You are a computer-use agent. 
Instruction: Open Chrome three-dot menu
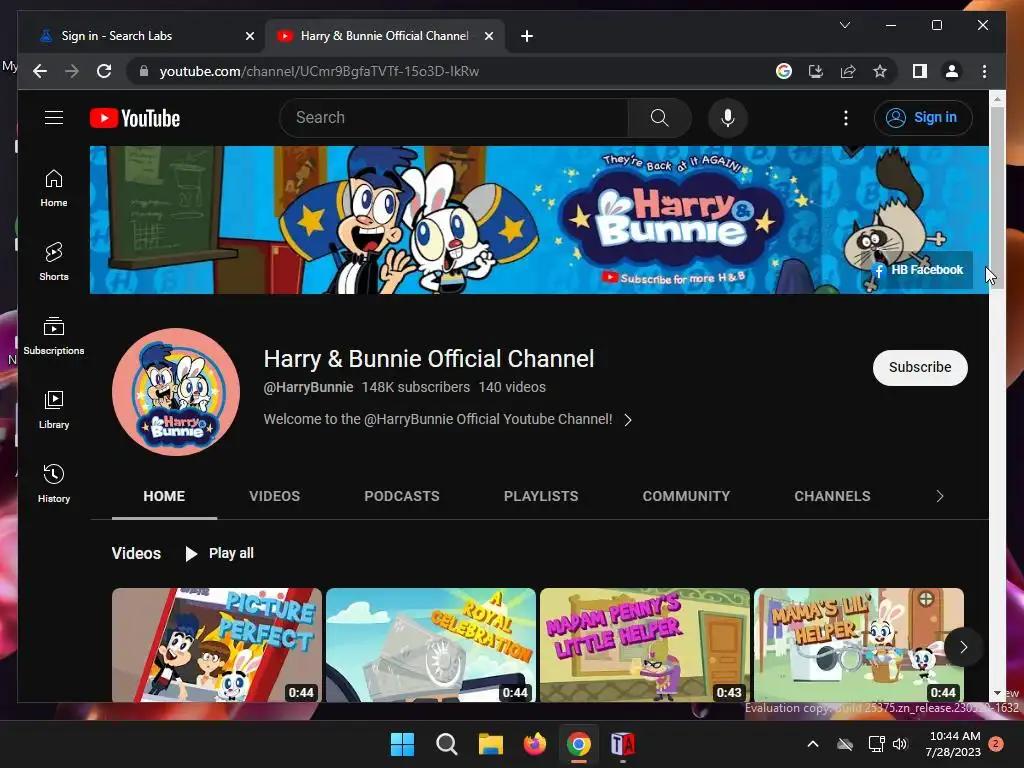coord(984,71)
